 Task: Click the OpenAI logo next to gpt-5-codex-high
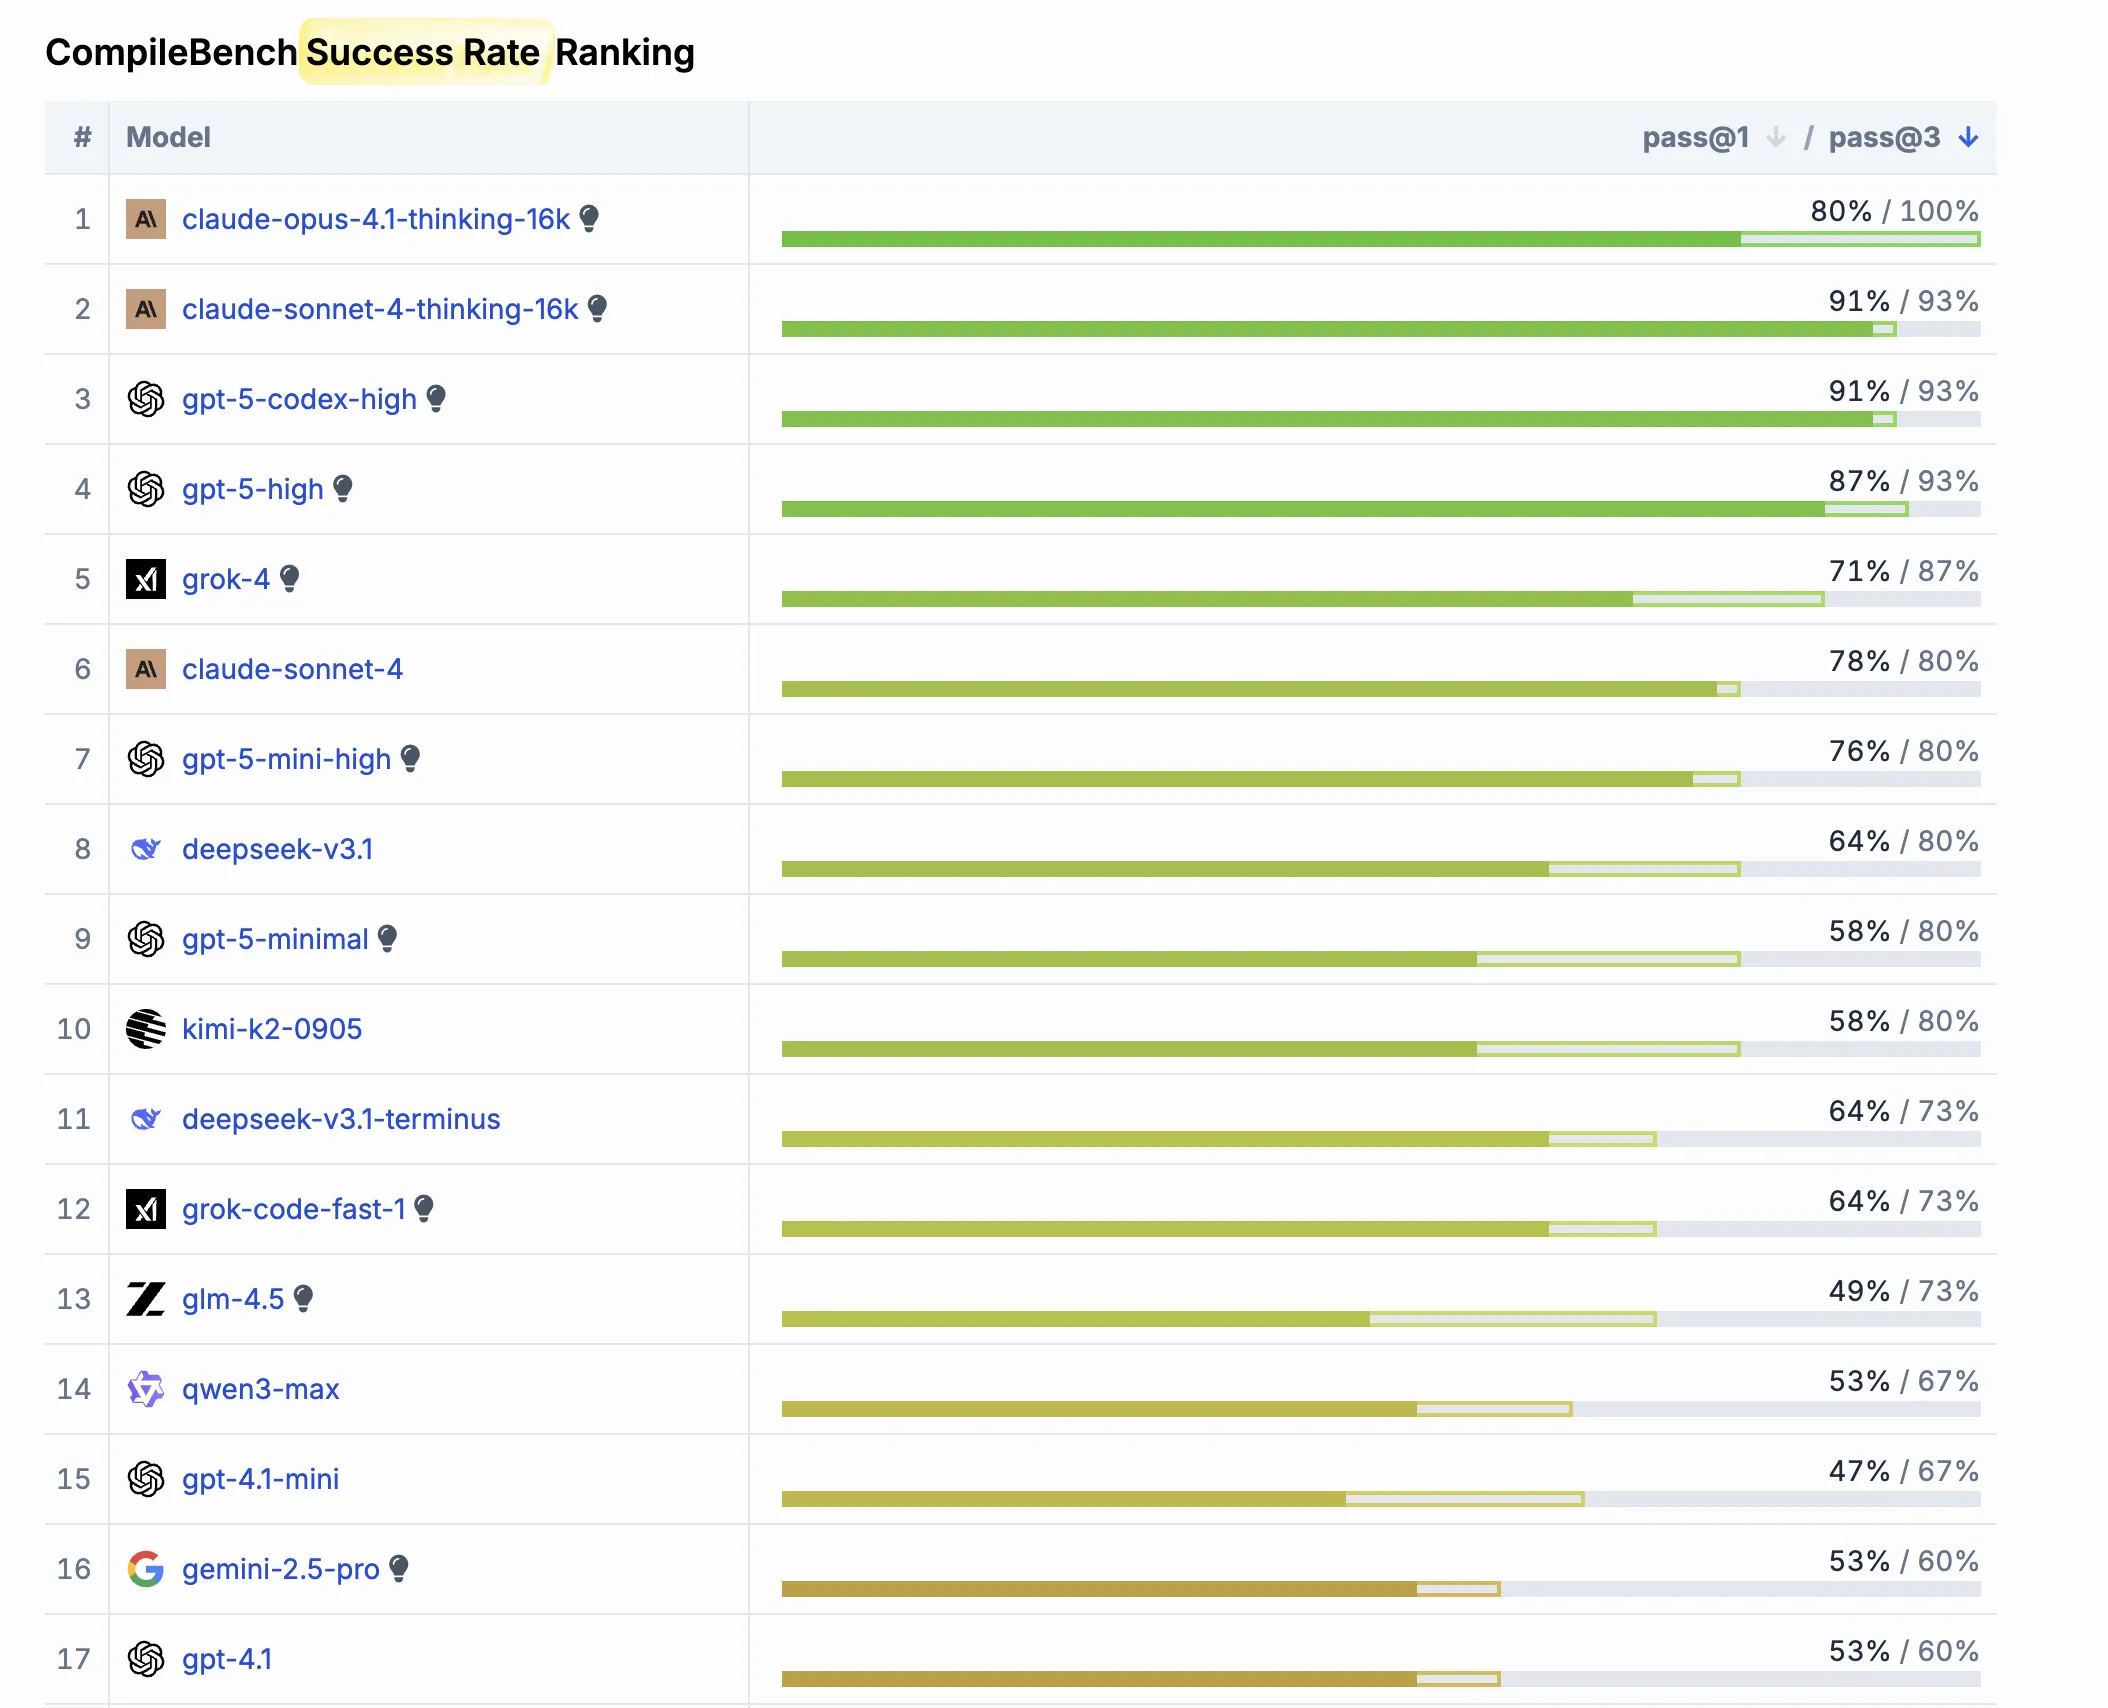[x=146, y=399]
